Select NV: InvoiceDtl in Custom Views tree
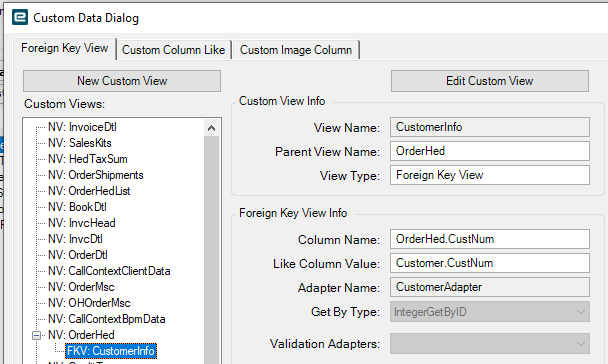The height and width of the screenshot is (364, 608). pyautogui.click(x=82, y=127)
